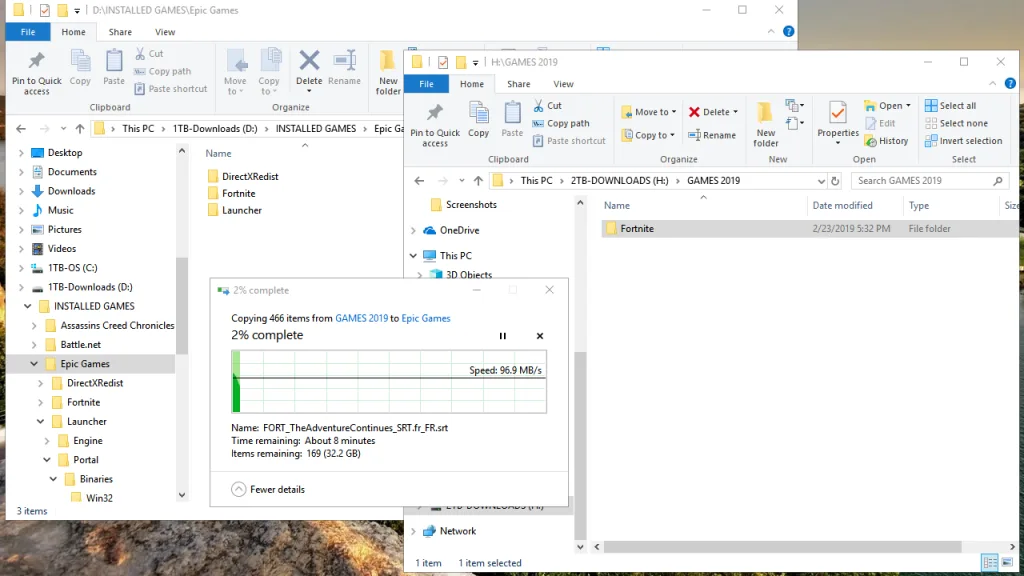Expand Battle.net folder in tree

[34, 345]
